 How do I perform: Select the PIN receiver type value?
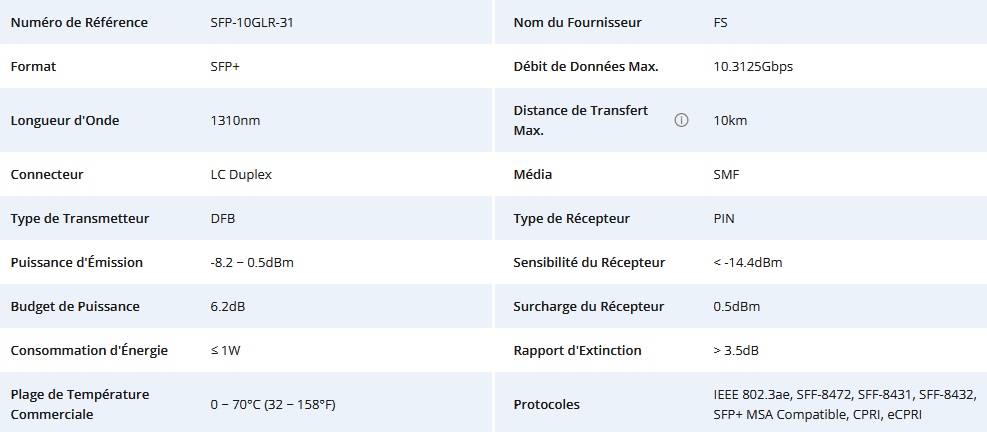tap(724, 218)
